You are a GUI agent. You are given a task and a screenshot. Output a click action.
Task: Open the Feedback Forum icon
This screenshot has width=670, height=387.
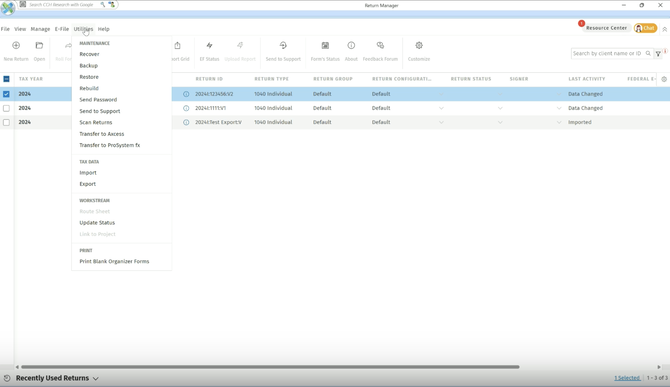tap(380, 45)
